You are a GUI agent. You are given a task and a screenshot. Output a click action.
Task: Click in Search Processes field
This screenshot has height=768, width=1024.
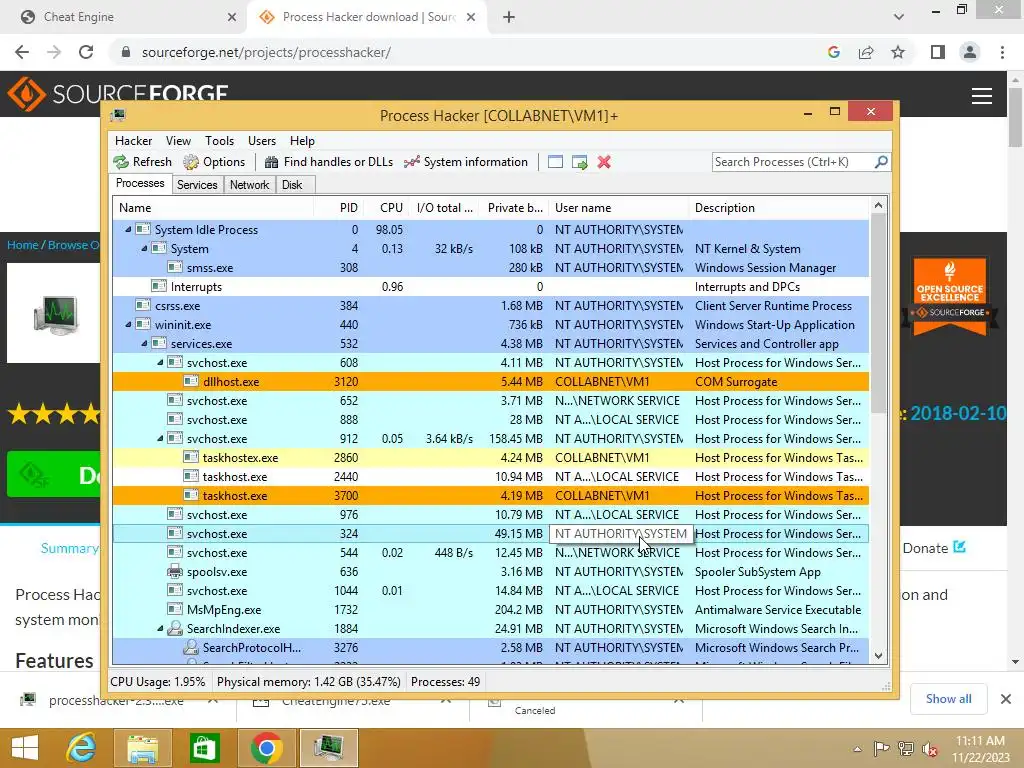click(x=793, y=162)
